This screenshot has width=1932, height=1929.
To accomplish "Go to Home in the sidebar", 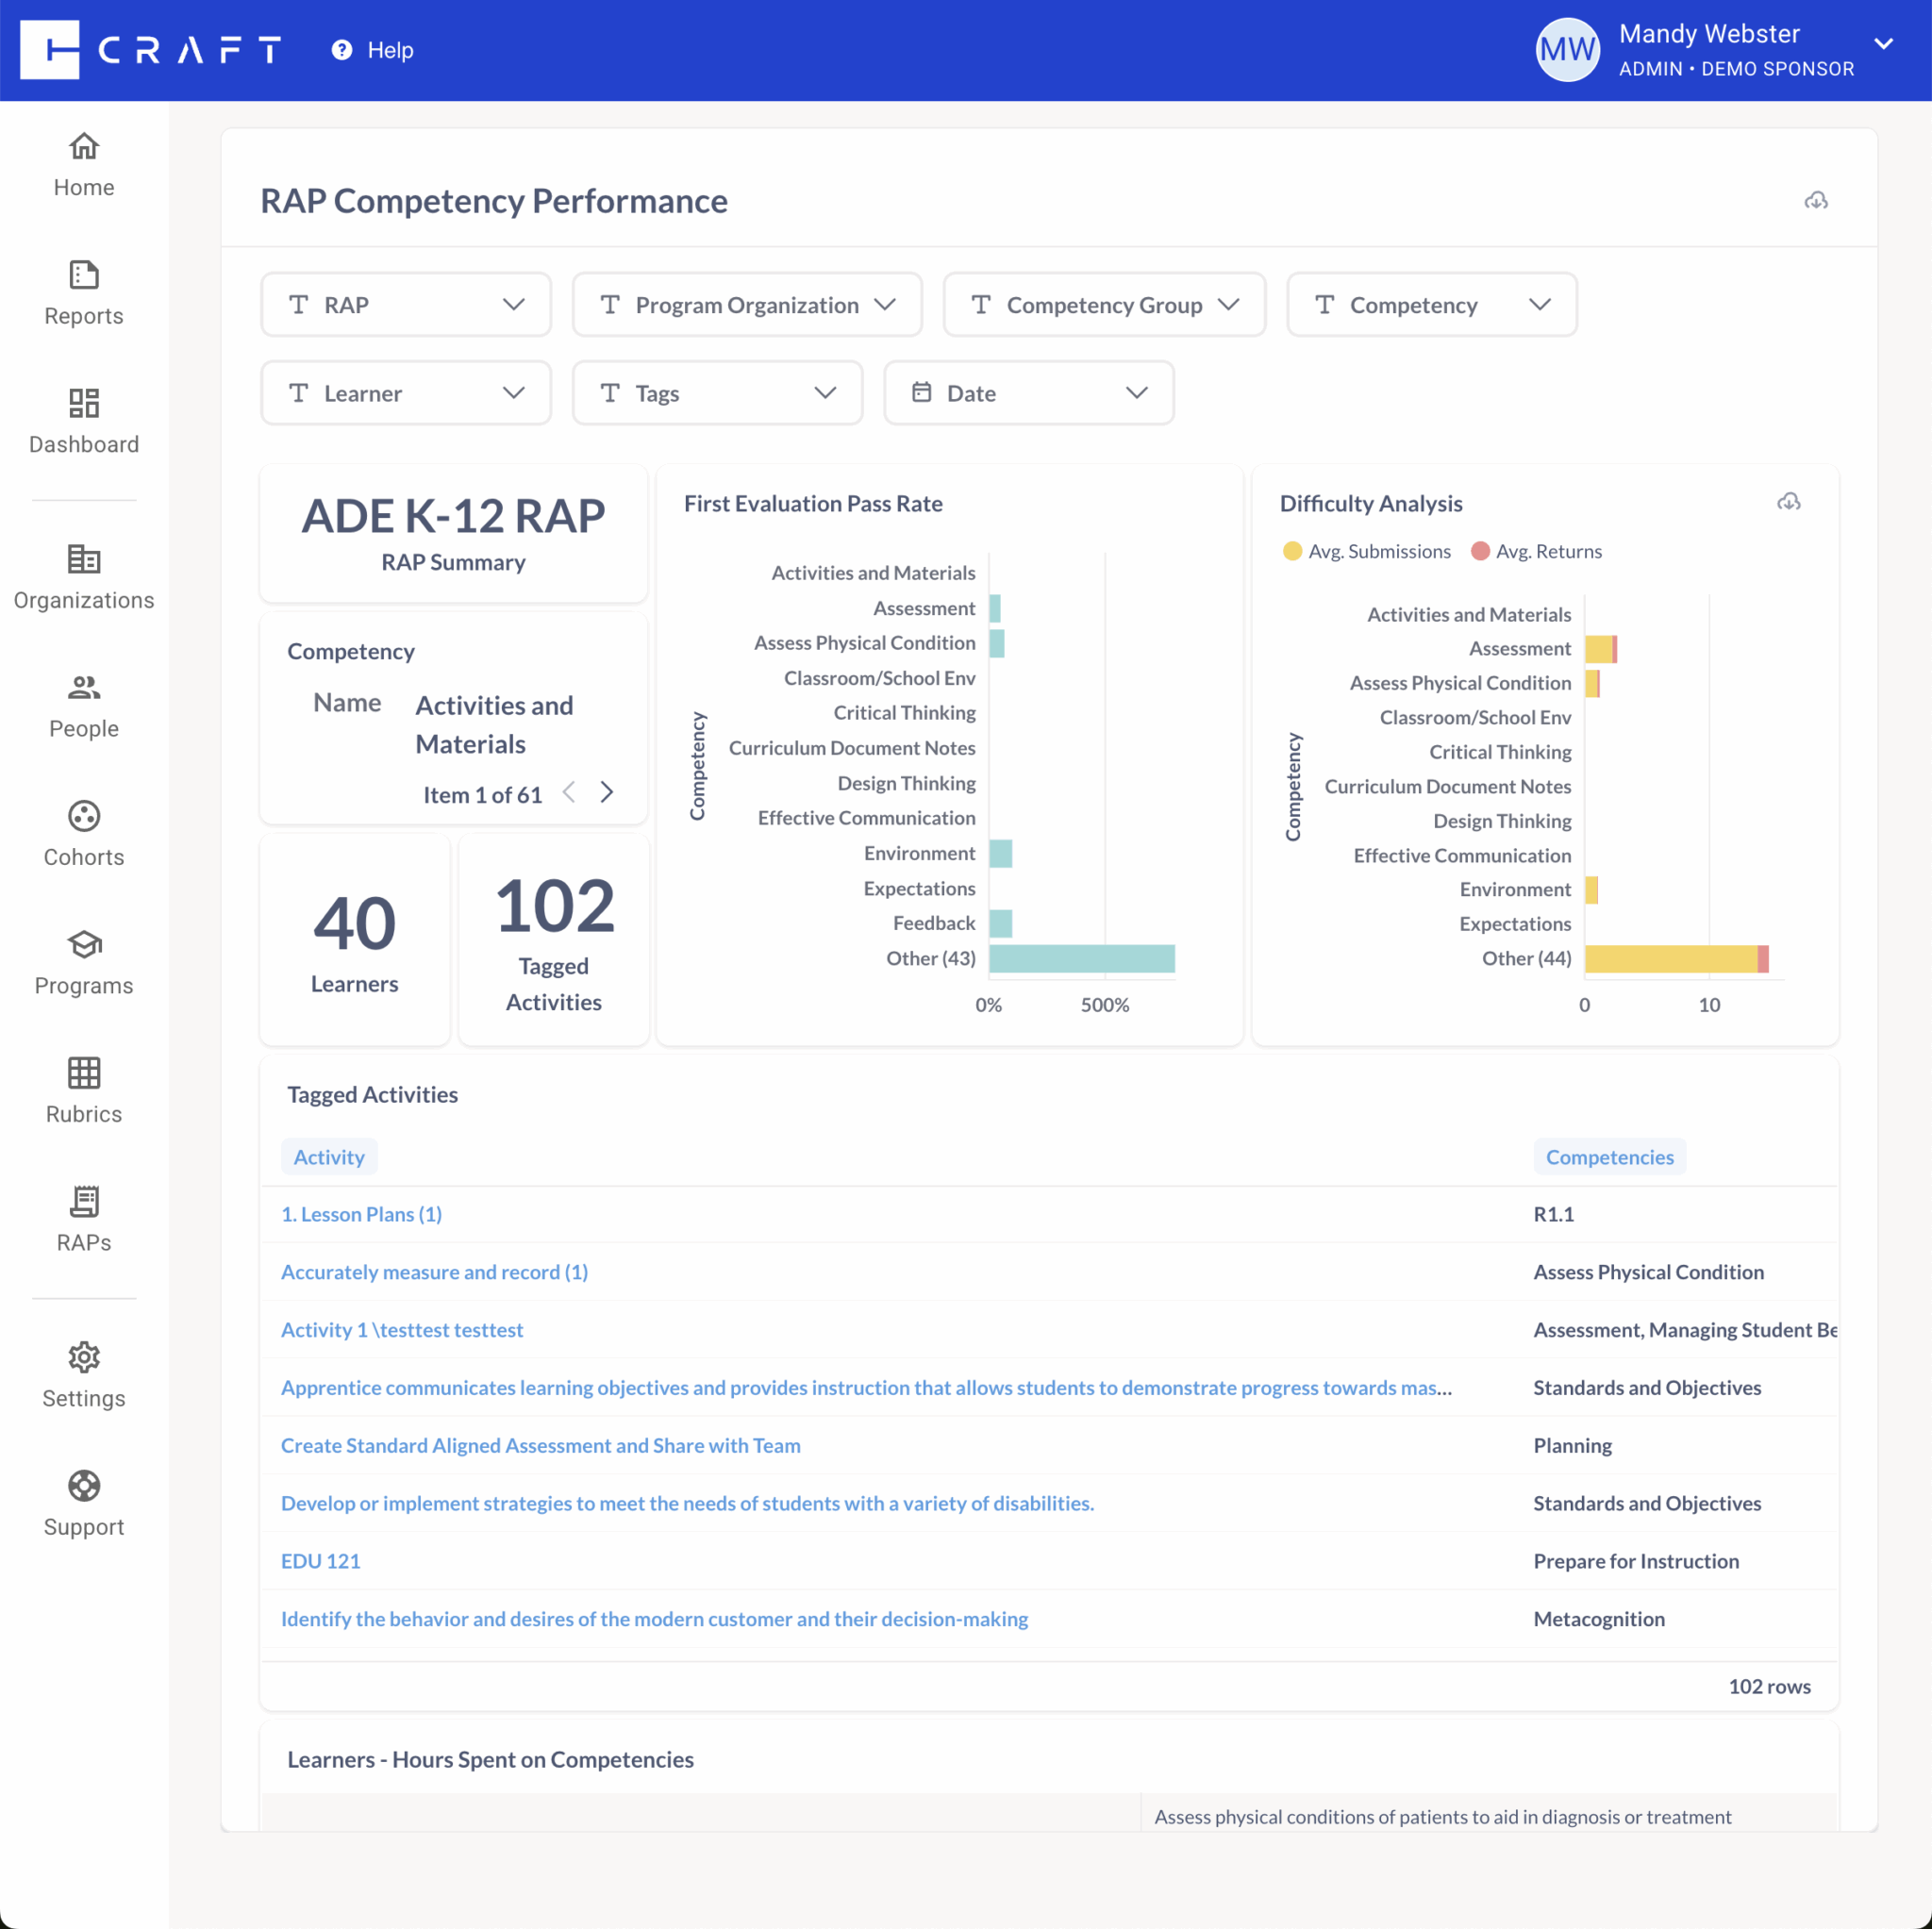I will [84, 165].
